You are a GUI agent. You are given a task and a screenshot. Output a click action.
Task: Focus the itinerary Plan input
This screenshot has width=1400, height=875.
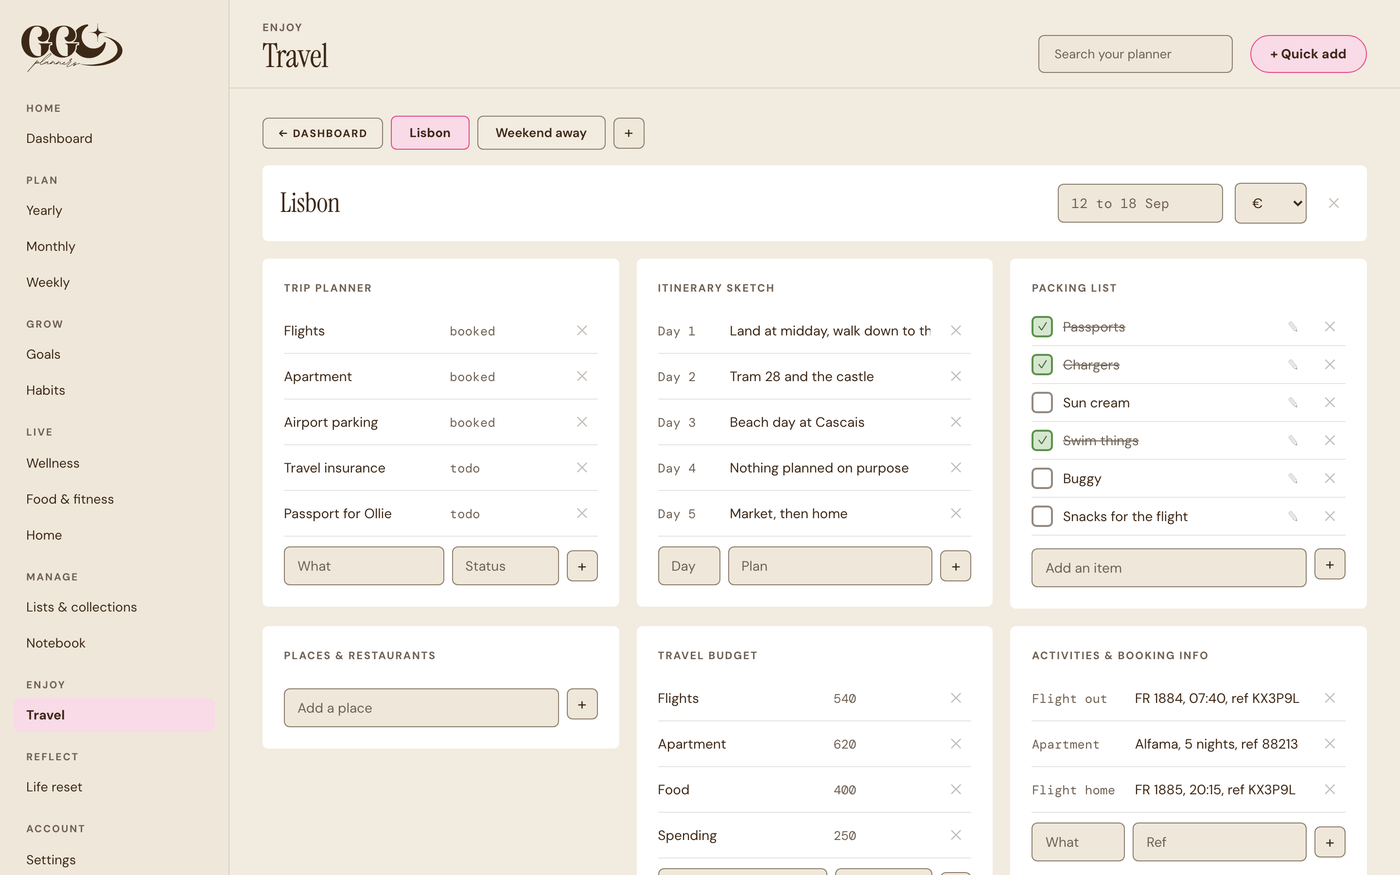(830, 566)
